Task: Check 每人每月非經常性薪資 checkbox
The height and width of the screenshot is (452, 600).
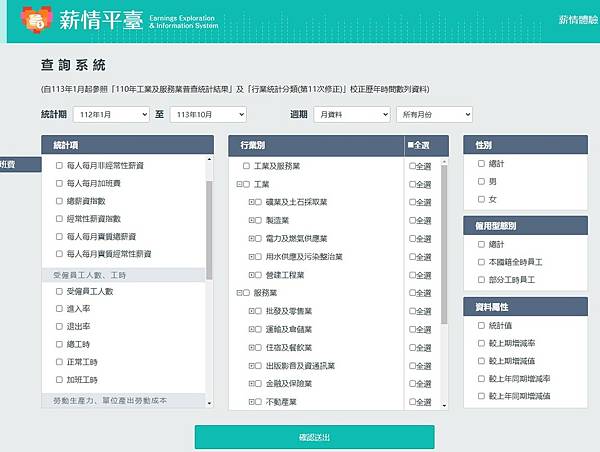Action: pos(59,165)
